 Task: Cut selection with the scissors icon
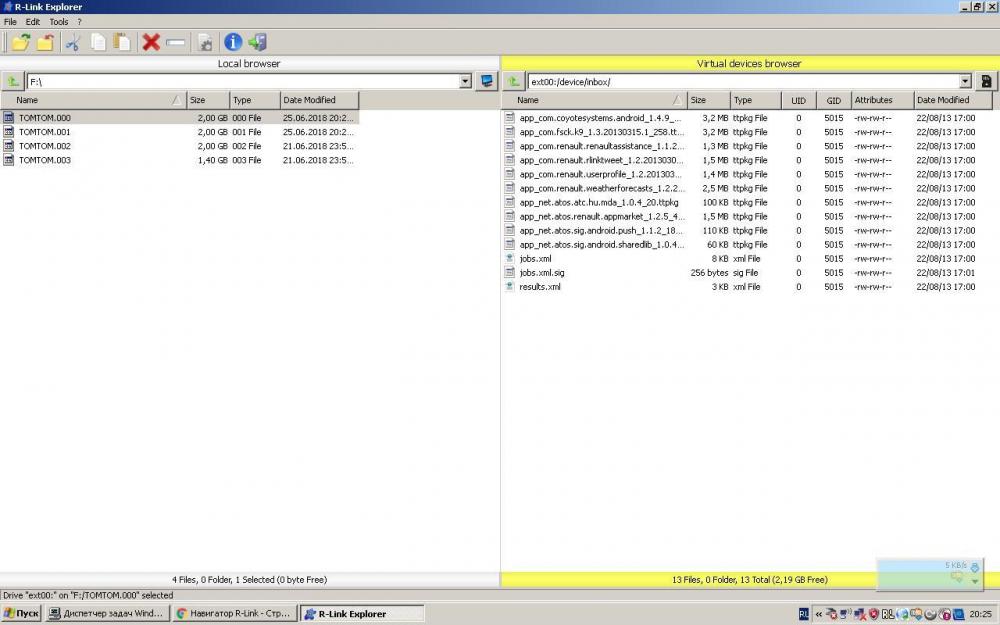click(73, 42)
